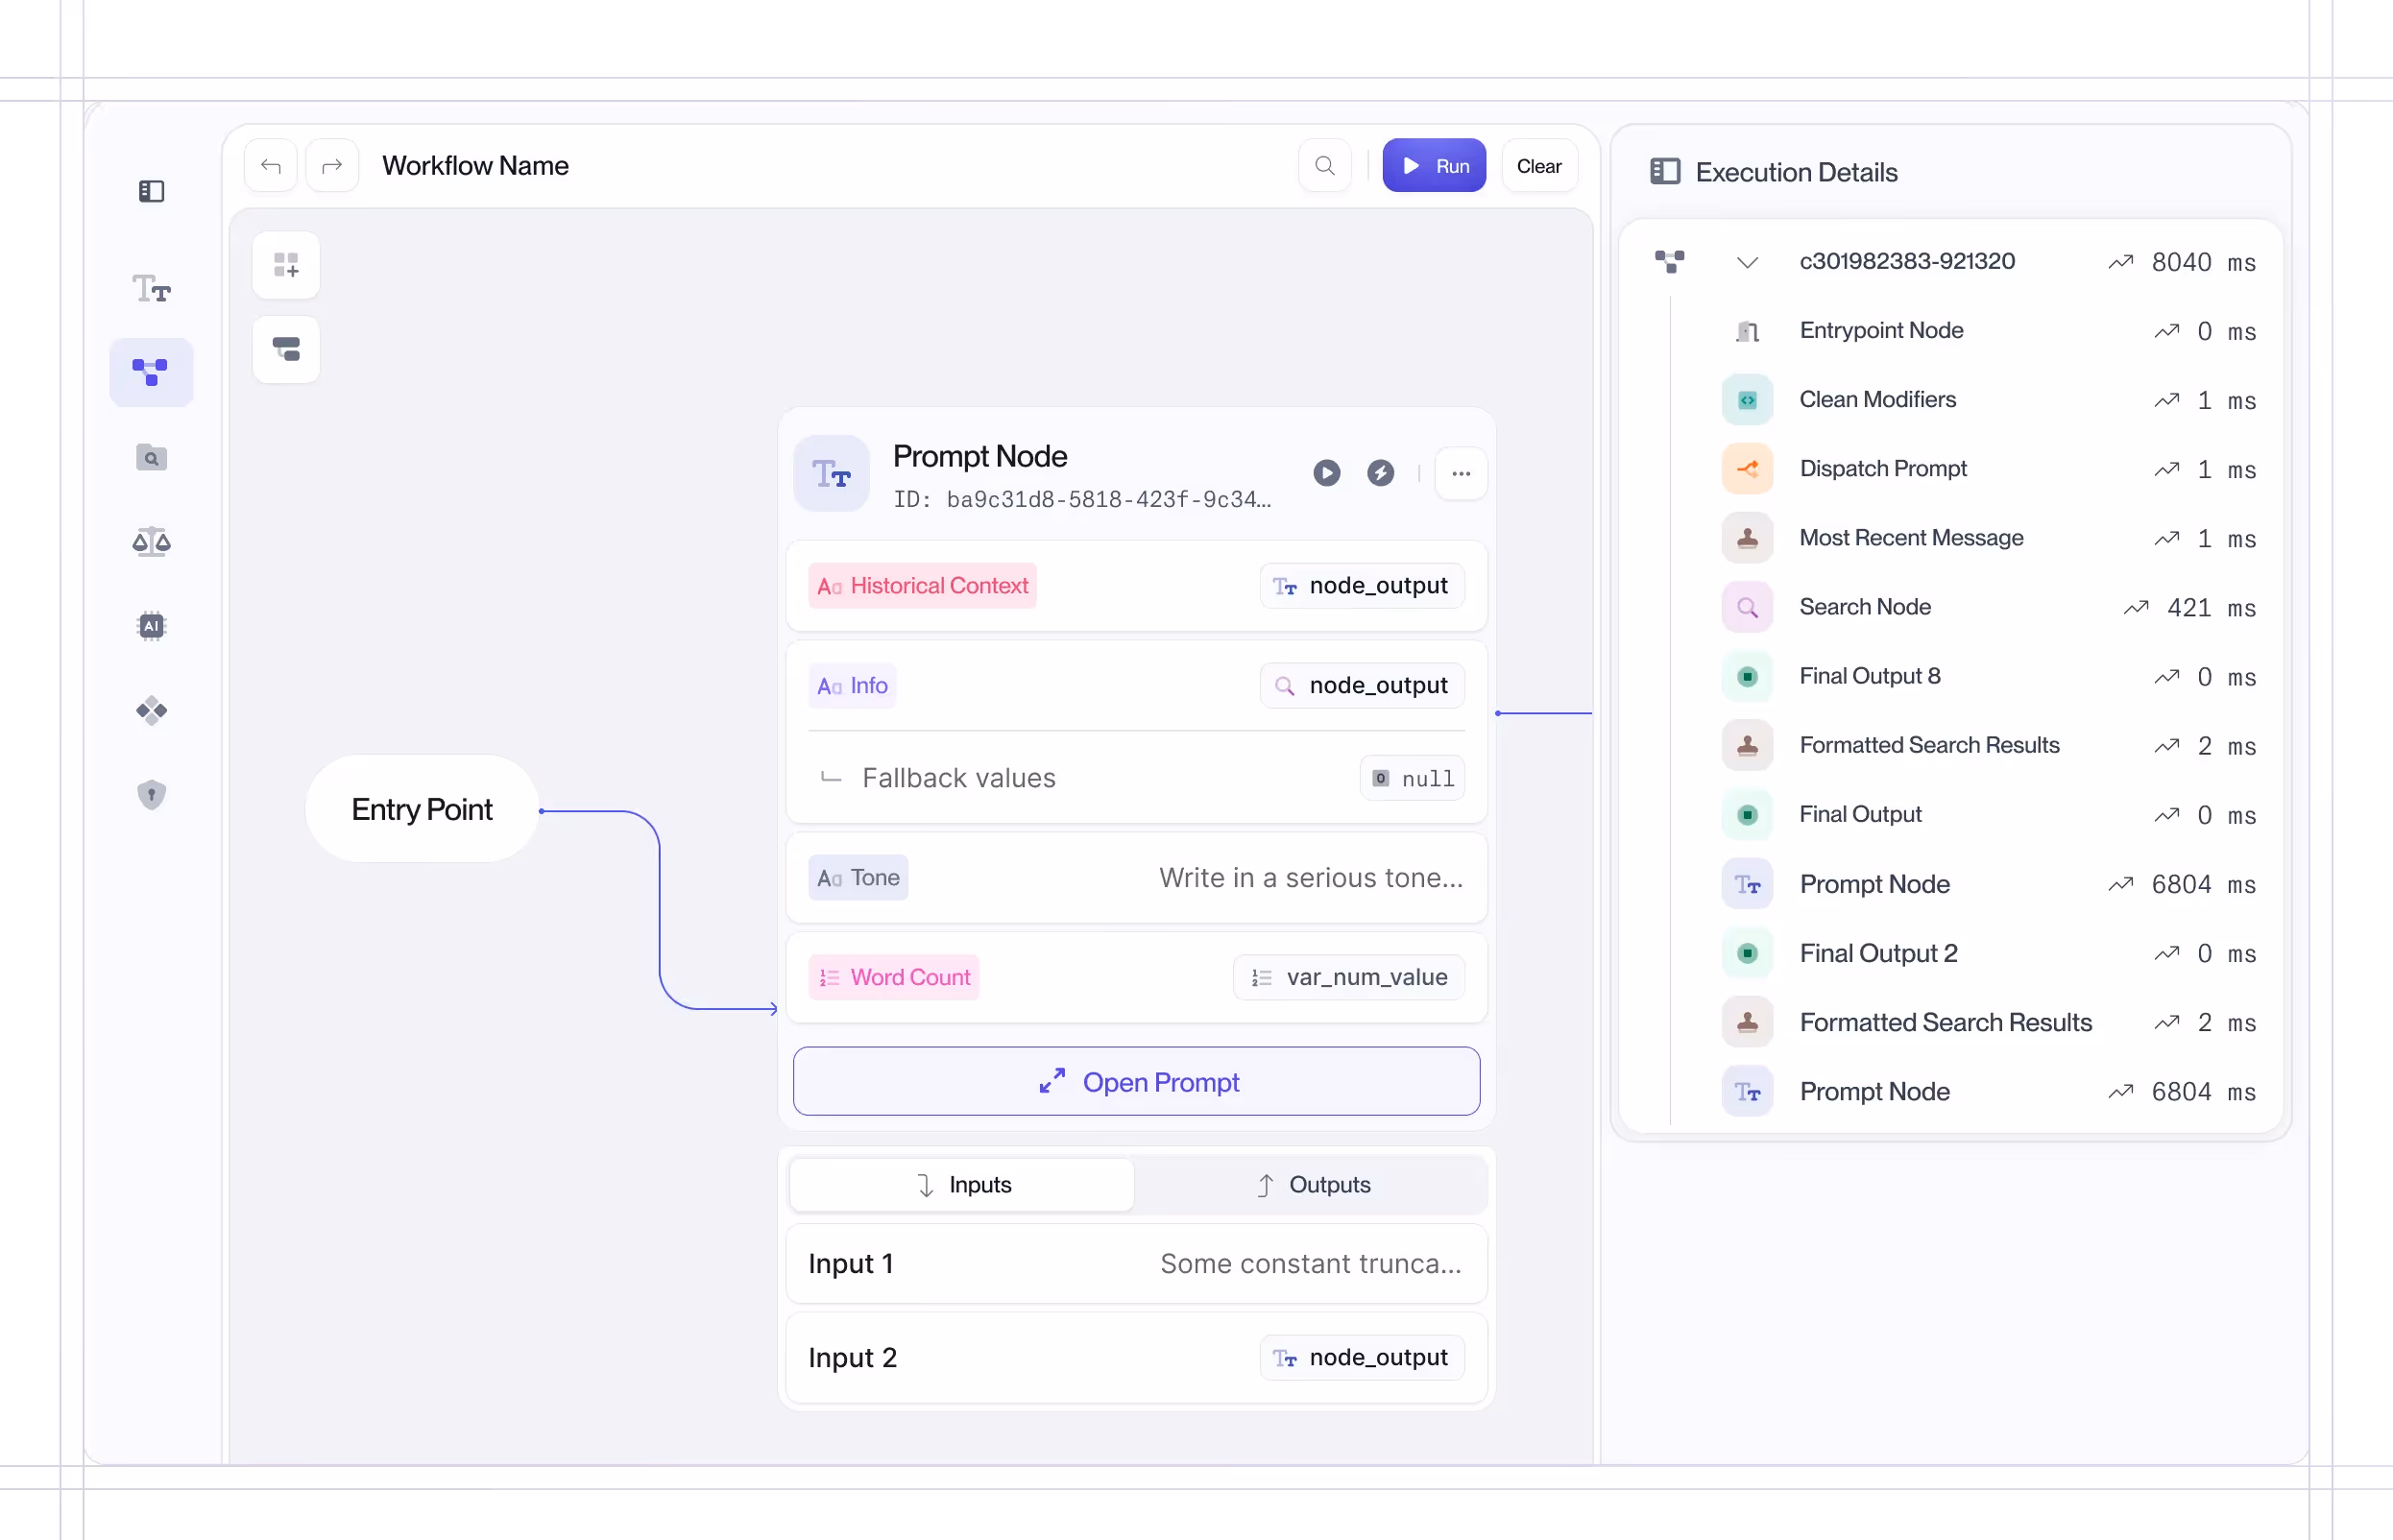This screenshot has height=1540, width=2393.
Task: Click the shield security icon in sidebar
Action: pyautogui.click(x=151, y=795)
